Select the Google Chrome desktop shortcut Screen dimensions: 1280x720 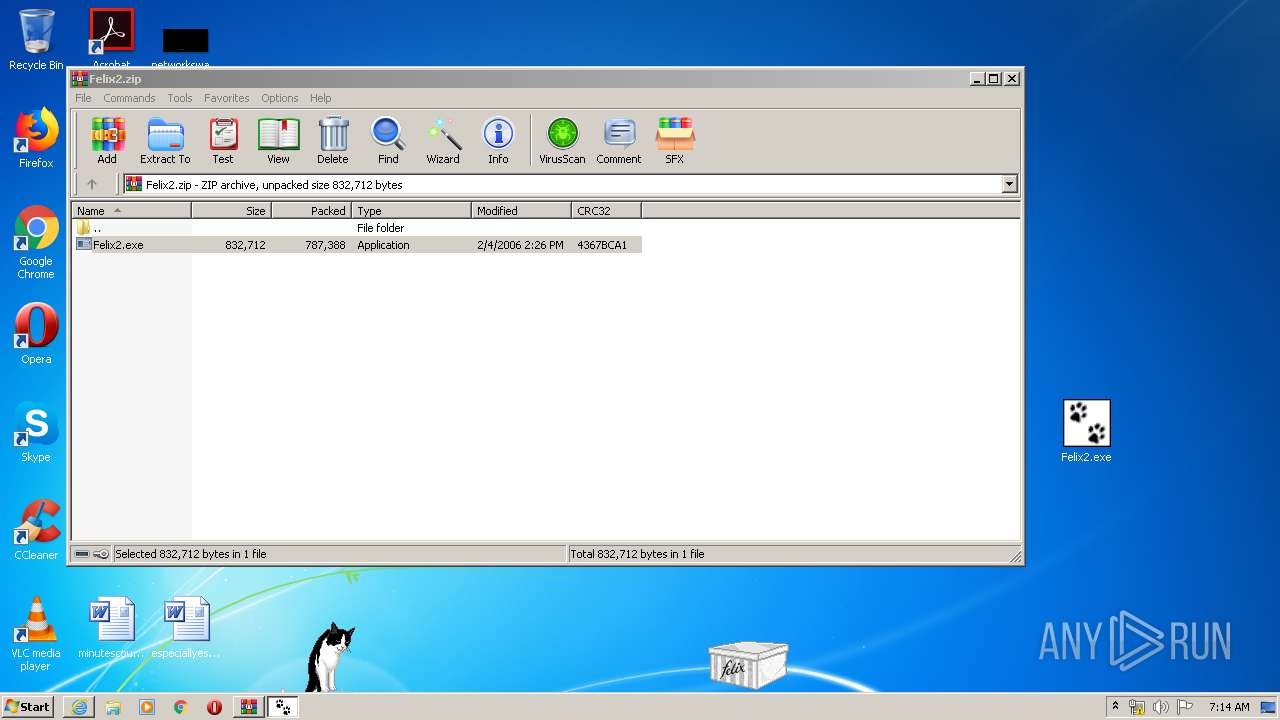36,242
